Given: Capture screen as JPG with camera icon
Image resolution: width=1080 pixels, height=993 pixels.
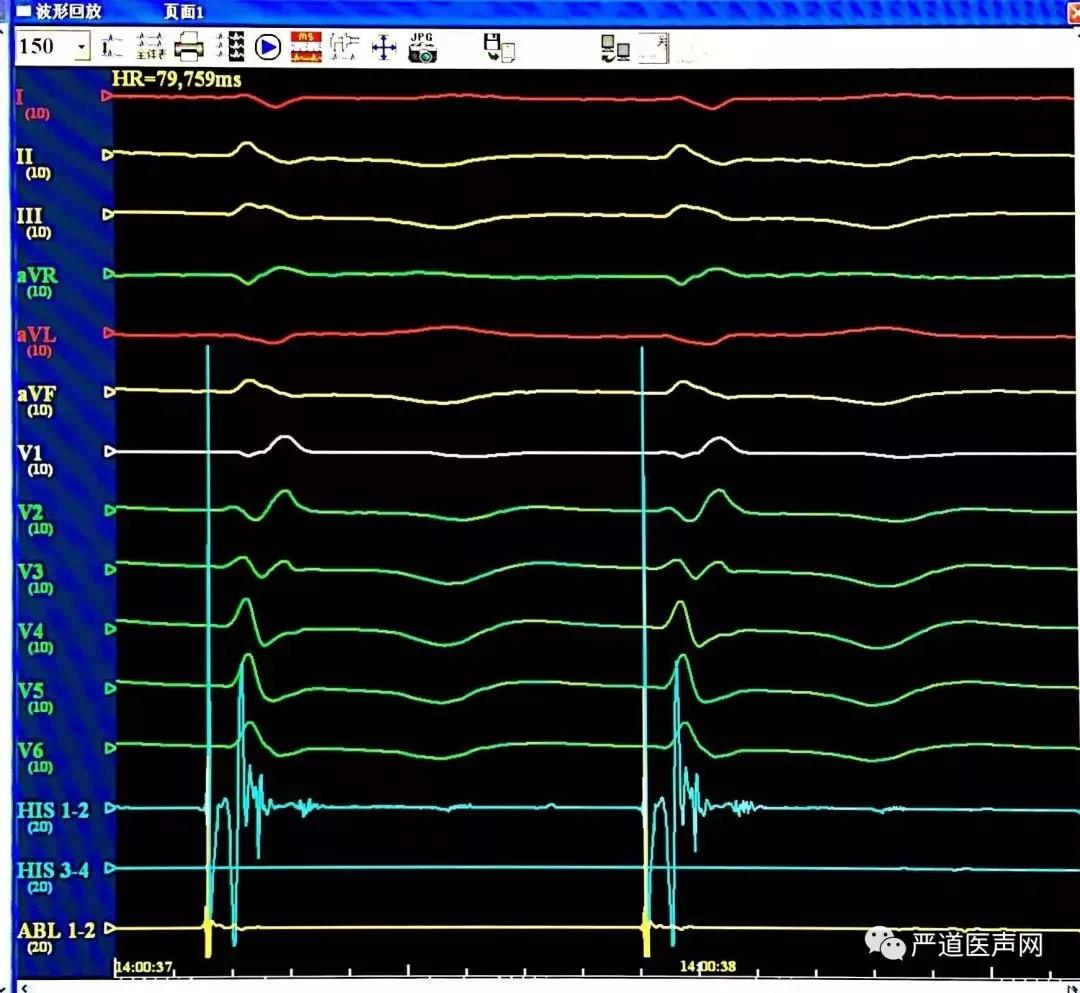Looking at the screenshot, I should [x=422, y=47].
